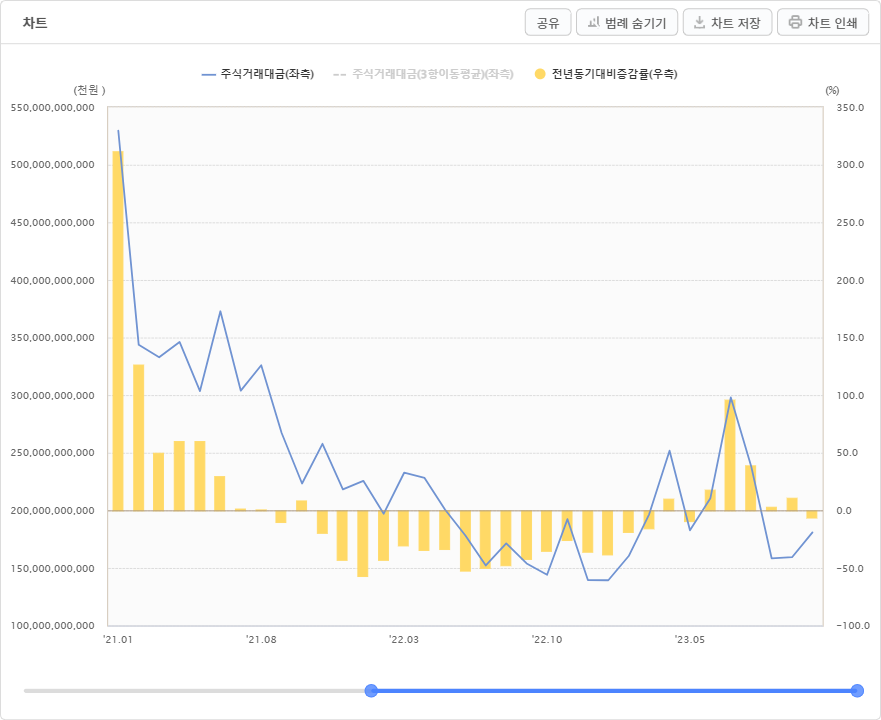Click the '21.08 x-axis label
The height and width of the screenshot is (720, 881).
click(261, 640)
